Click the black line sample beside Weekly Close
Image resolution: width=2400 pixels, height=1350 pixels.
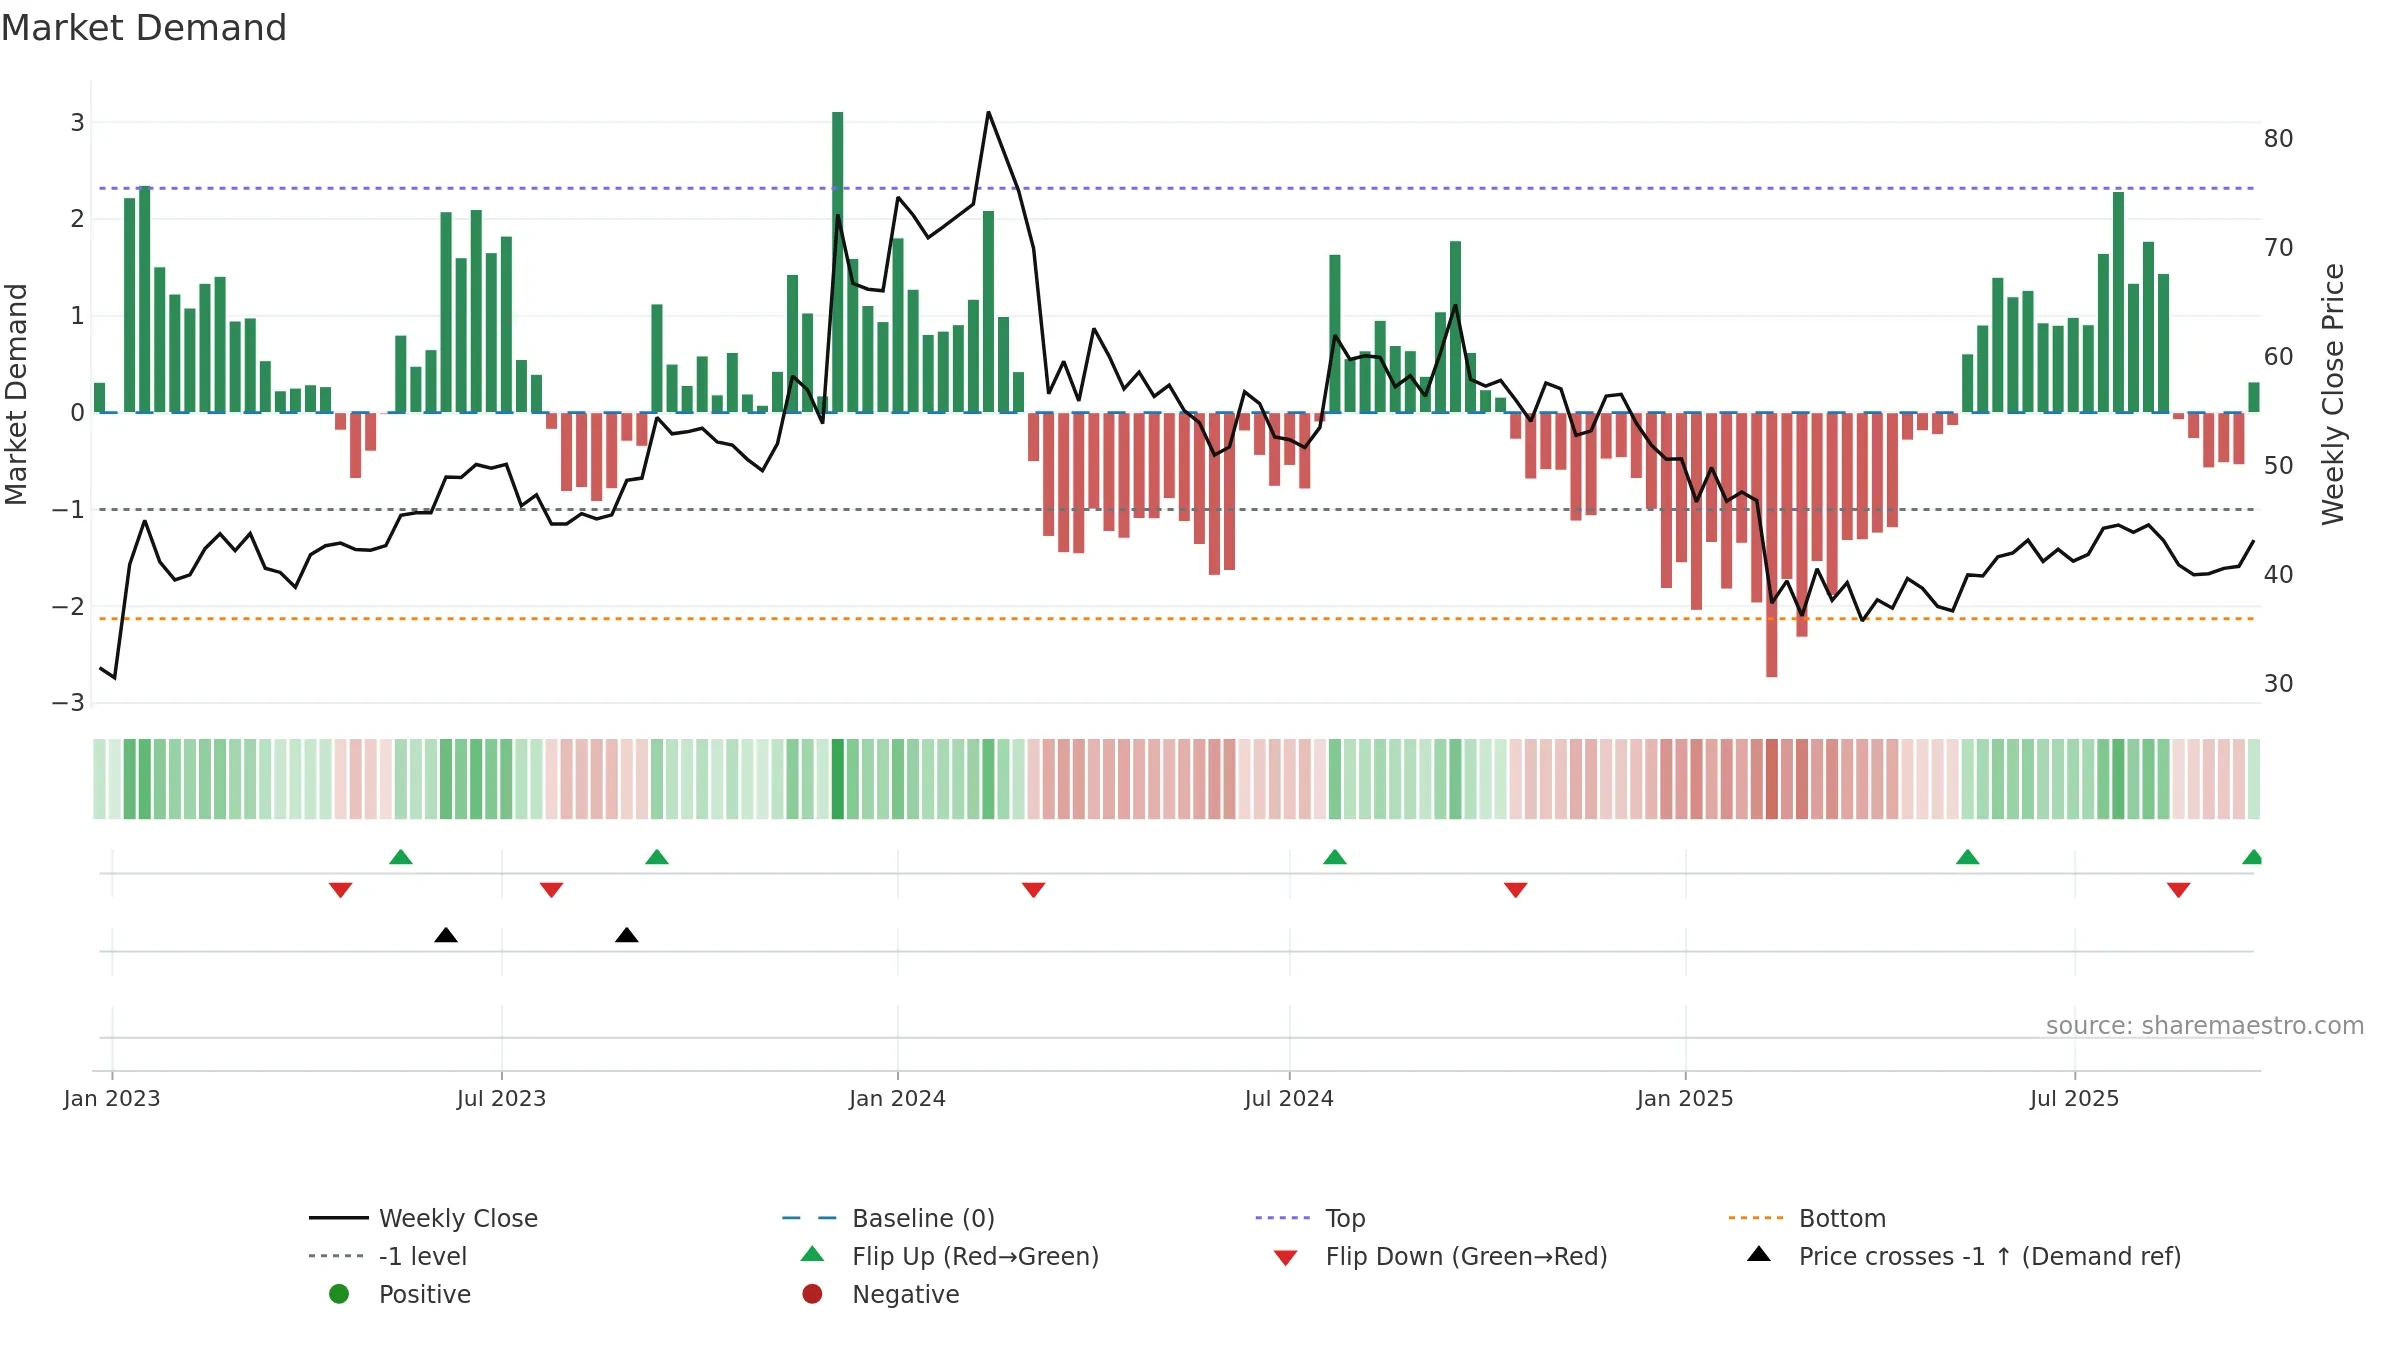[x=338, y=1218]
